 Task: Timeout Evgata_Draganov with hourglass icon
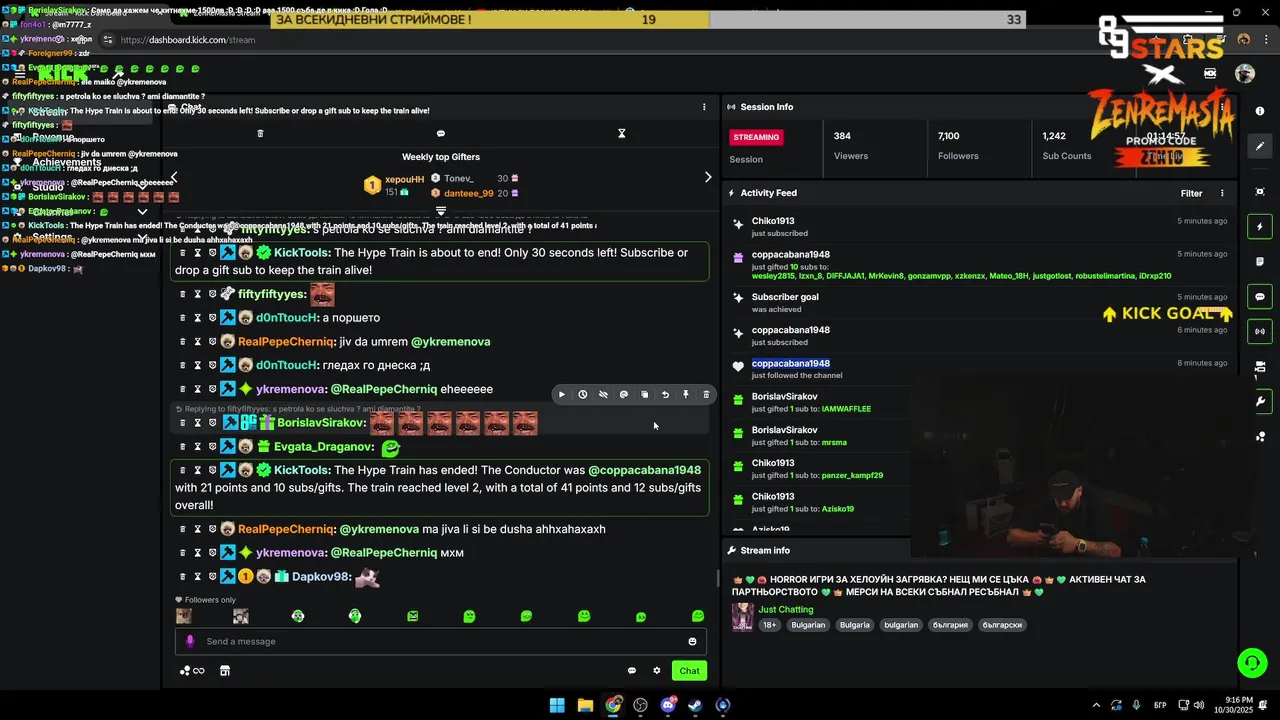click(197, 447)
